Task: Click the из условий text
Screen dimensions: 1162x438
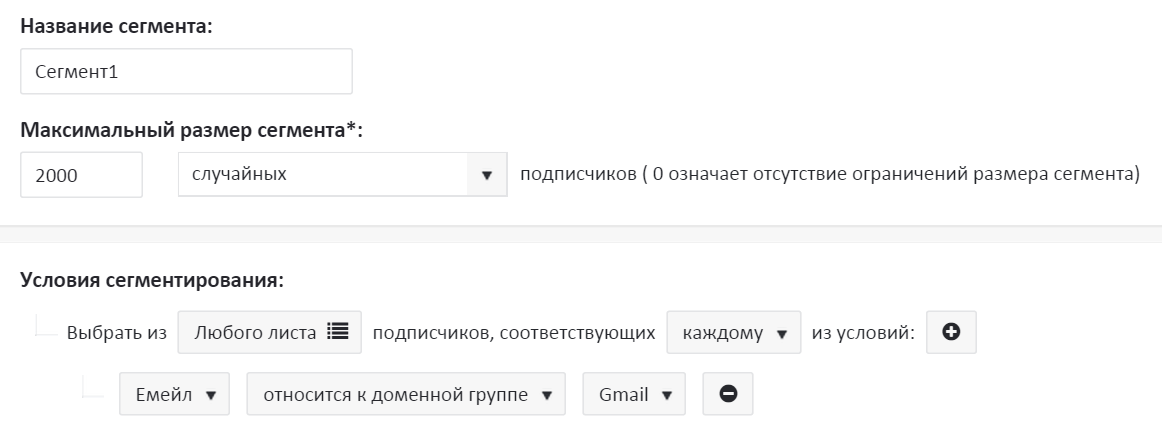Action: (x=865, y=333)
